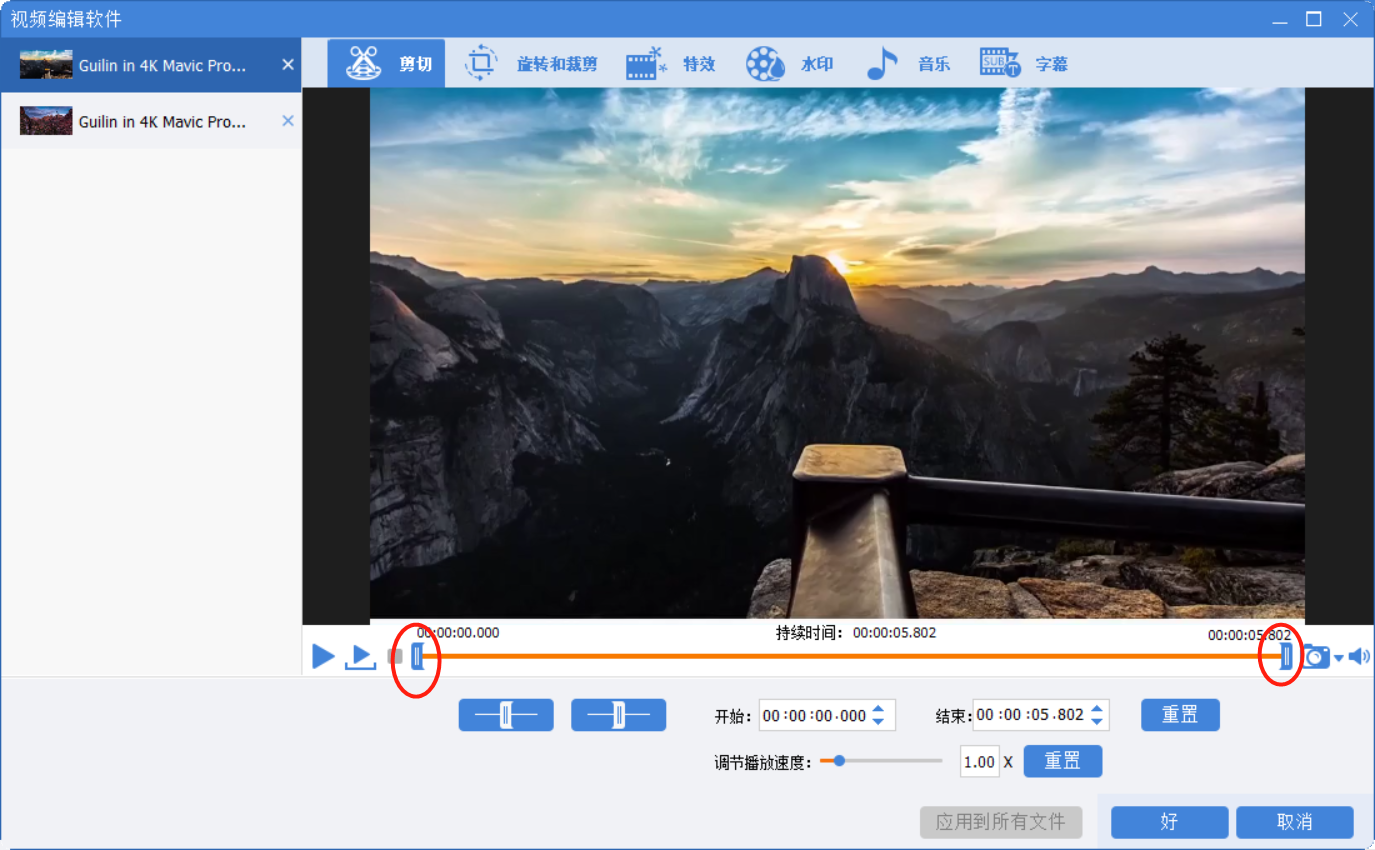Image resolution: width=1375 pixels, height=850 pixels.
Task: Mute audio with the speaker icon
Action: [1359, 657]
